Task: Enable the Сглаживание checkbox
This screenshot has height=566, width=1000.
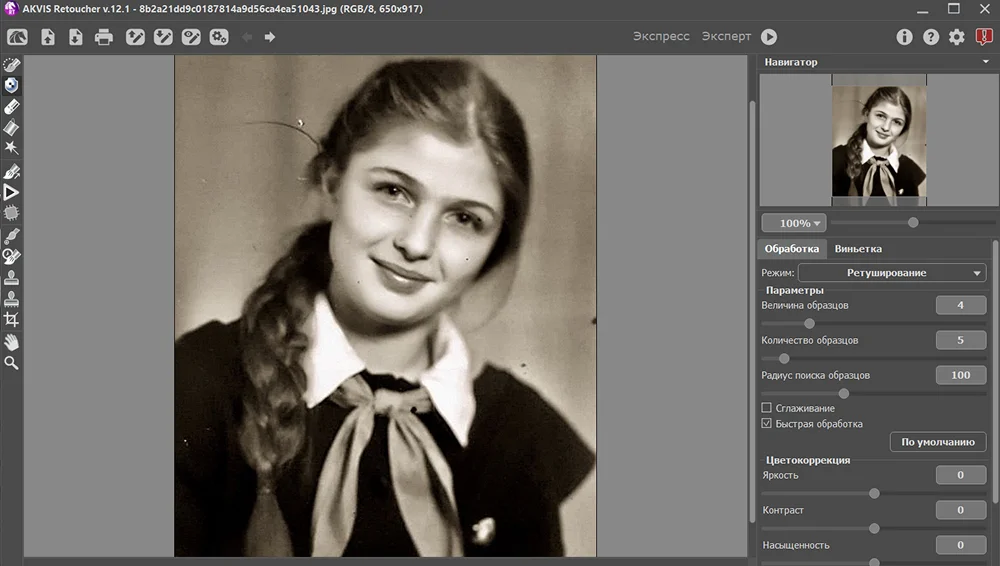Action: coord(767,408)
